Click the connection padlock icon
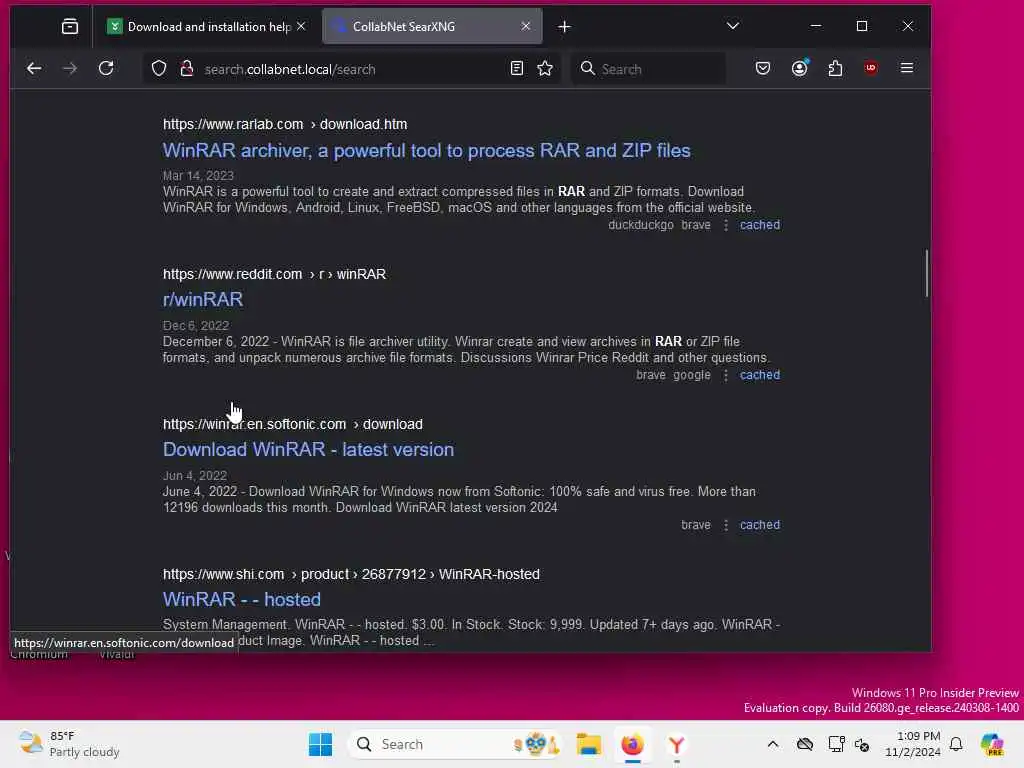 click(187, 69)
